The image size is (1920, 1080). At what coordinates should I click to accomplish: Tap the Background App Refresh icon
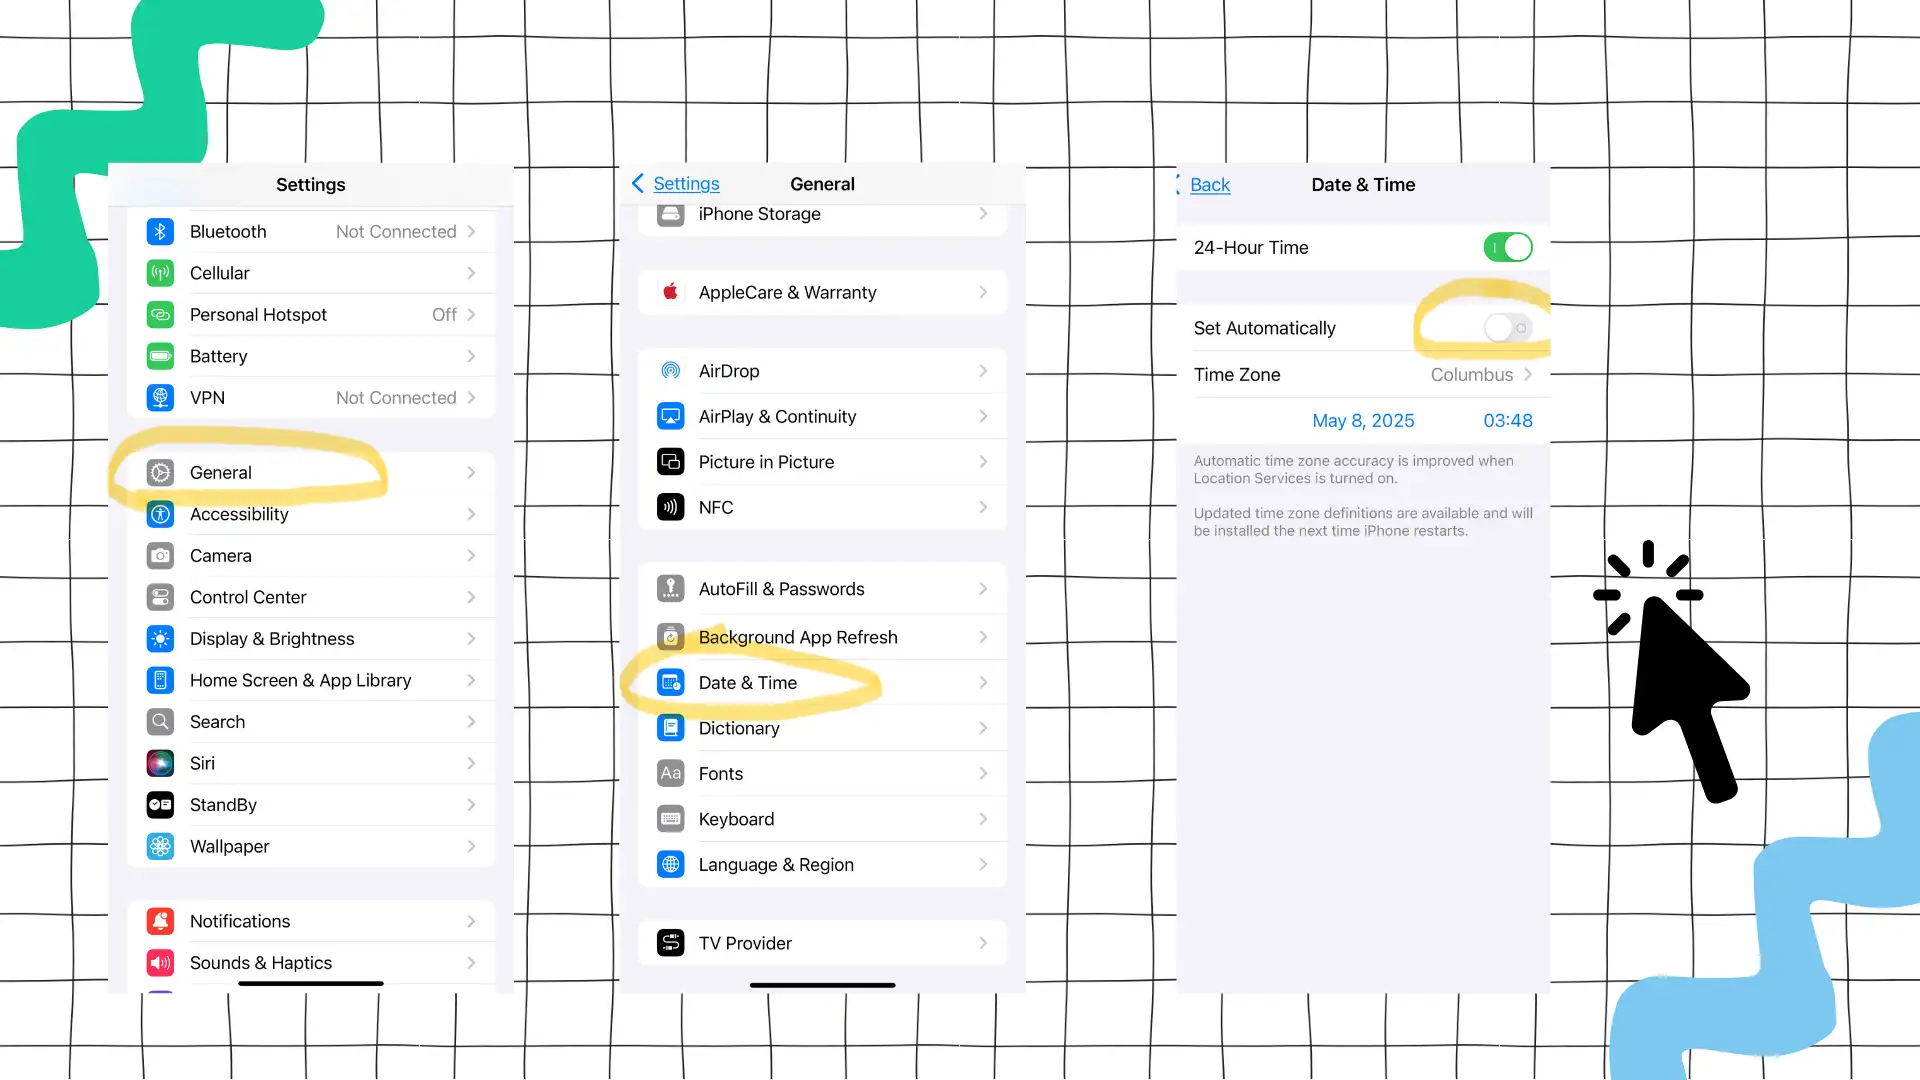(671, 637)
